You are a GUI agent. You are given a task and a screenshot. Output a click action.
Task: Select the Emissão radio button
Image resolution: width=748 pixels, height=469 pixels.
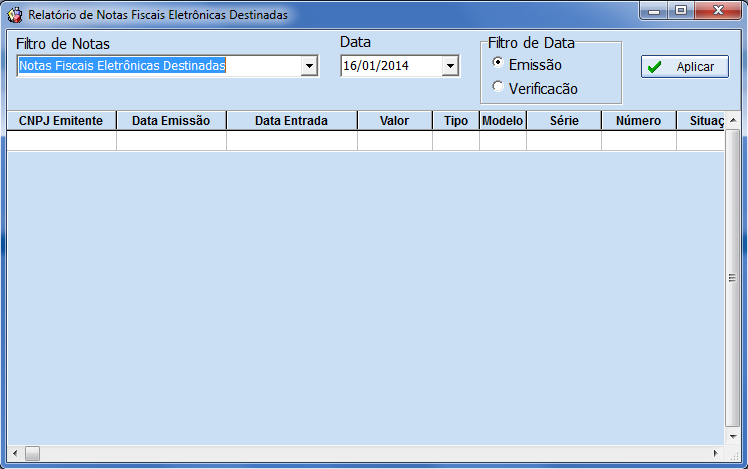[x=499, y=64]
